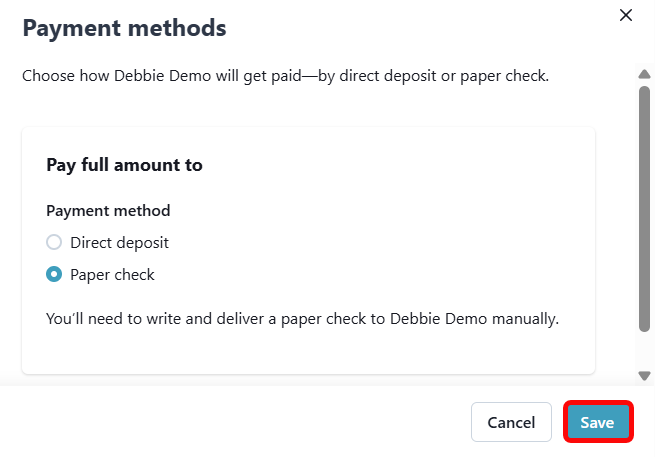Cancel the payment method changes

click(x=511, y=422)
